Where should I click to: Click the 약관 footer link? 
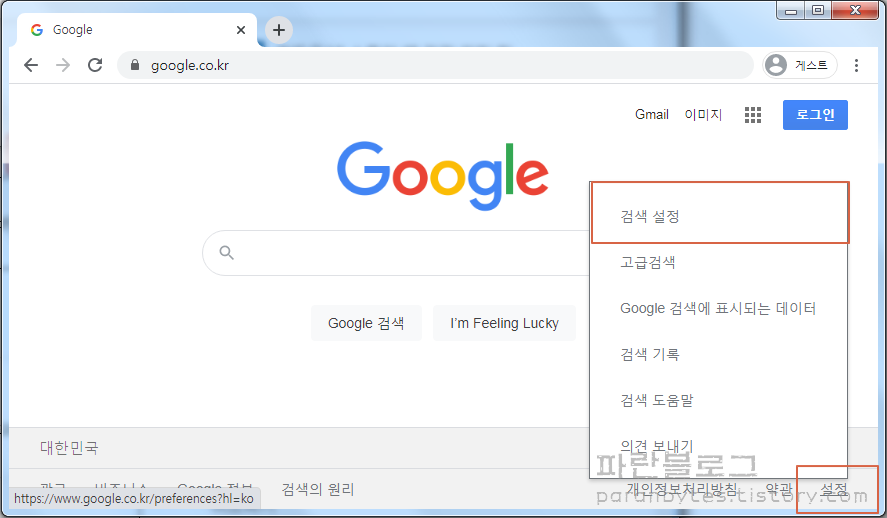[779, 489]
